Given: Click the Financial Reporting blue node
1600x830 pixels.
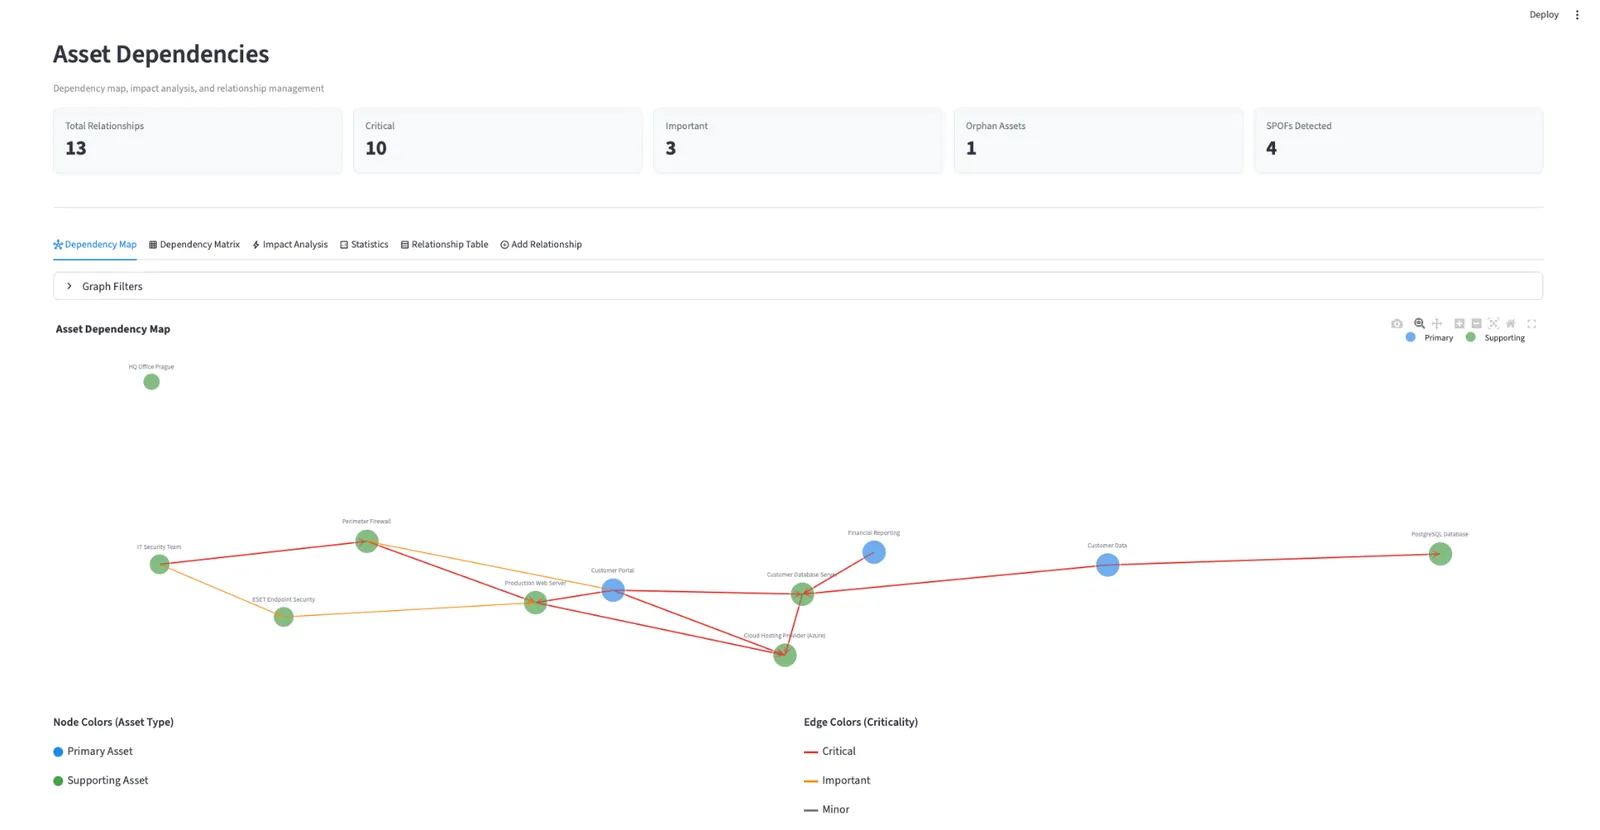Looking at the screenshot, I should coord(874,552).
